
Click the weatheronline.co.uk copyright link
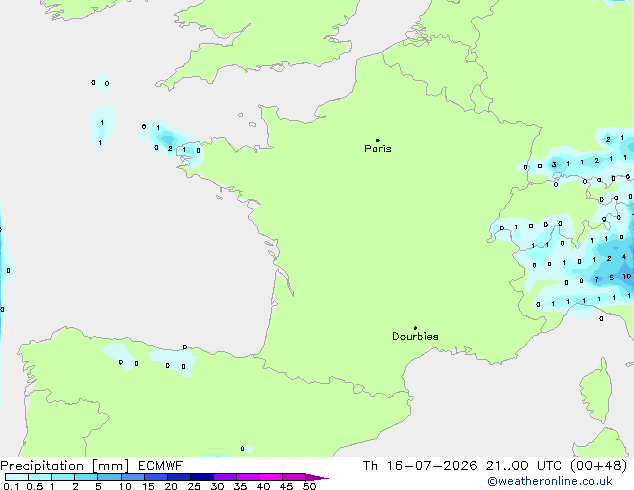tap(549, 481)
